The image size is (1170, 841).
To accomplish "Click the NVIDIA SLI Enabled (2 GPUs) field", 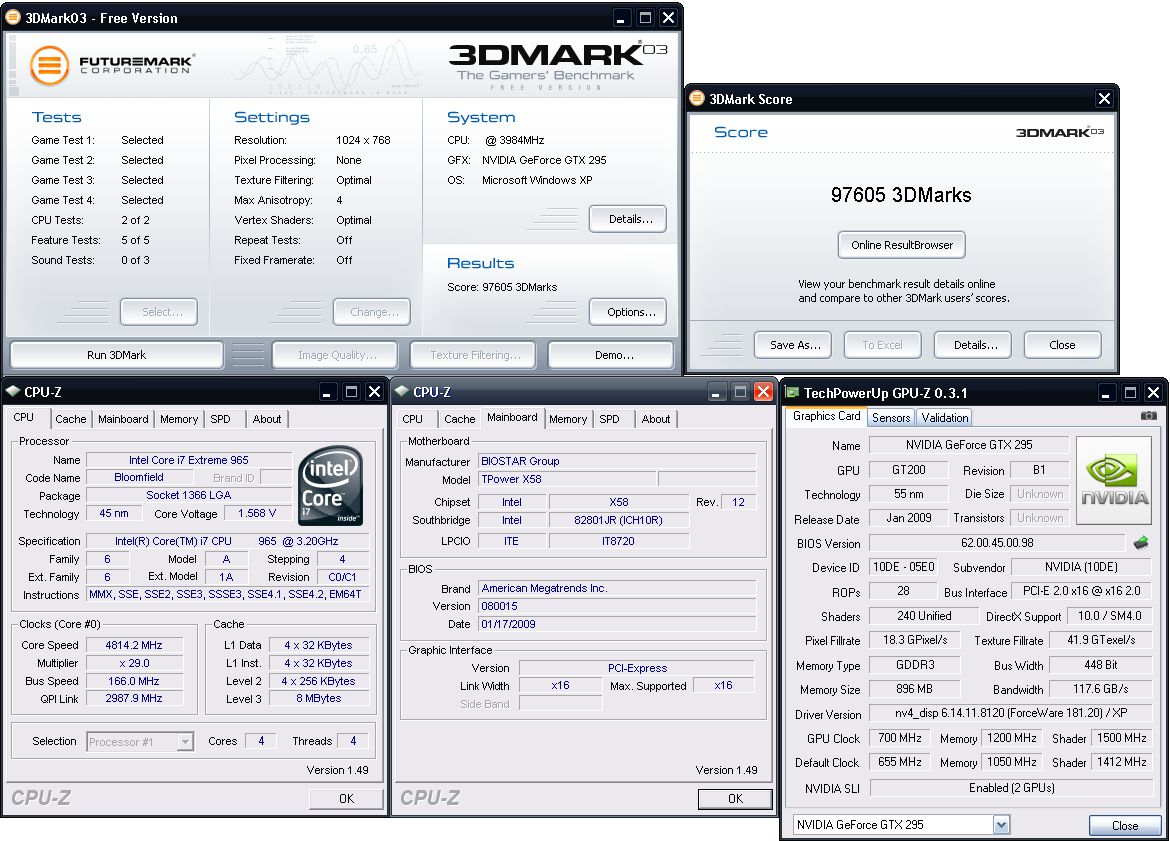I will tap(1010, 788).
